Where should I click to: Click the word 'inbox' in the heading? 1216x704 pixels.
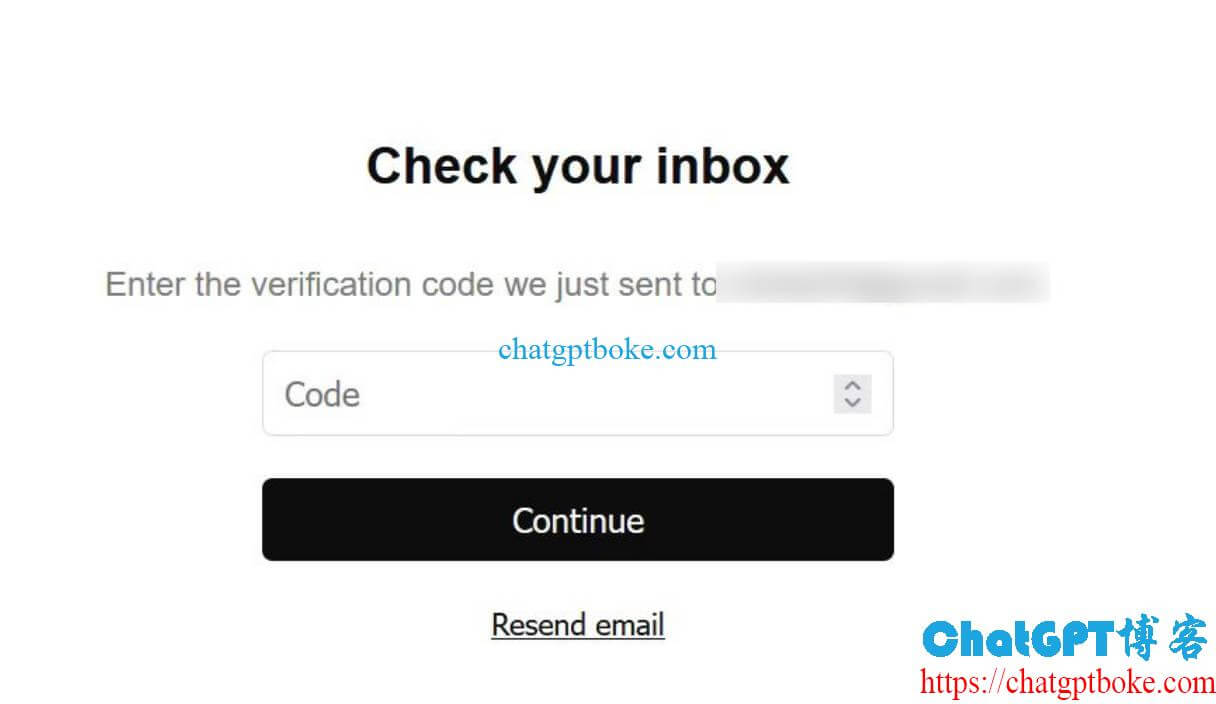[722, 166]
